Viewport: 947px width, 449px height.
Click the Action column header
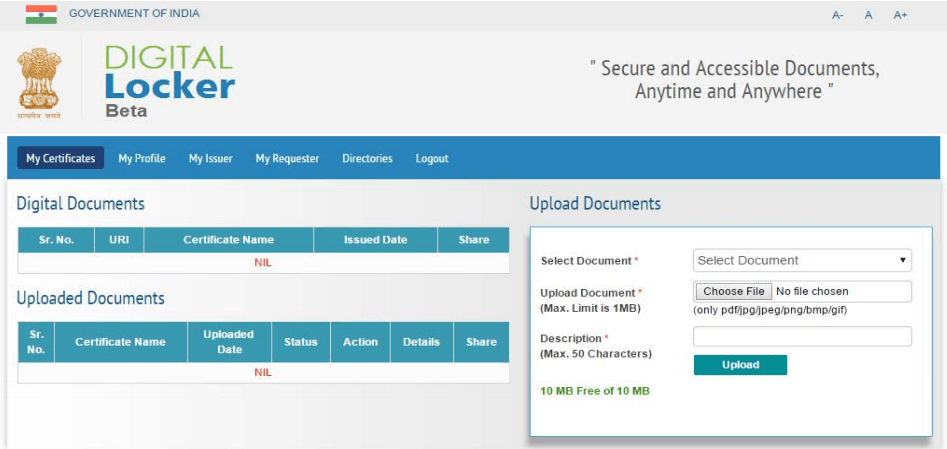(361, 342)
